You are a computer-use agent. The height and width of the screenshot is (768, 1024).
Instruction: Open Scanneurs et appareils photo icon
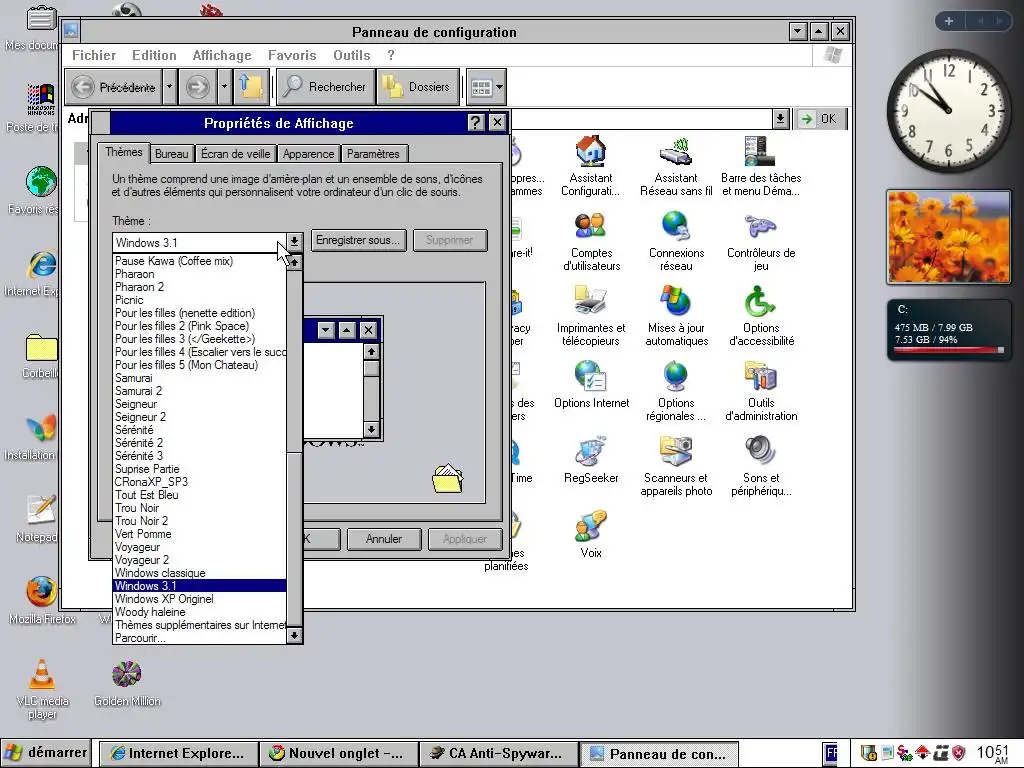point(676,466)
